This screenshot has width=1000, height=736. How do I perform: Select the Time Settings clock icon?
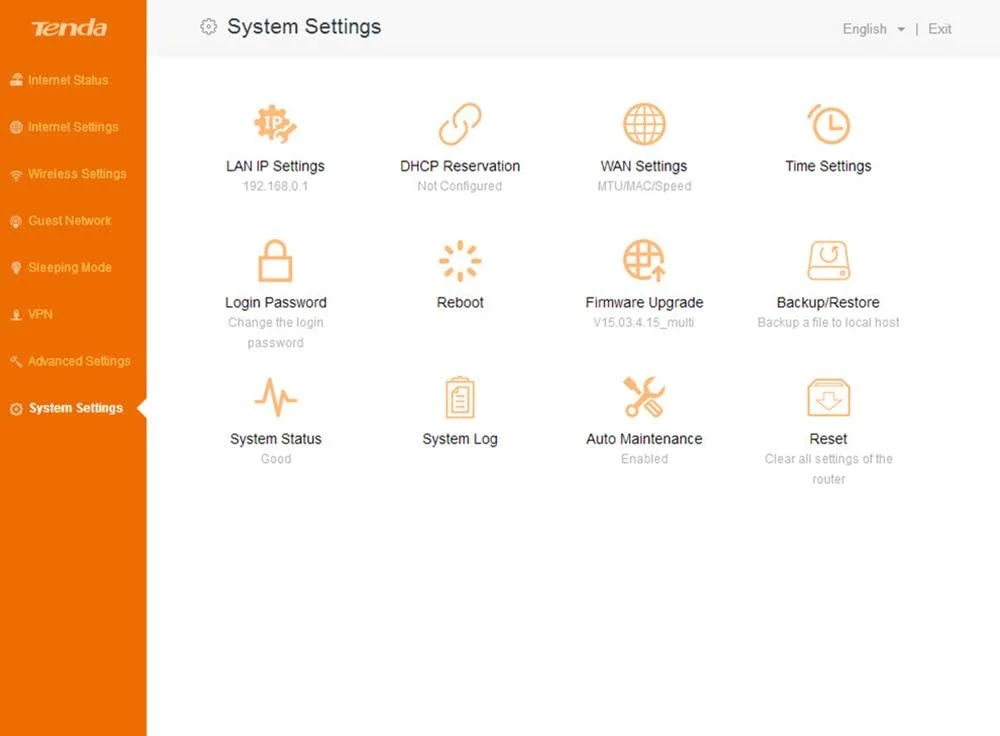click(828, 125)
